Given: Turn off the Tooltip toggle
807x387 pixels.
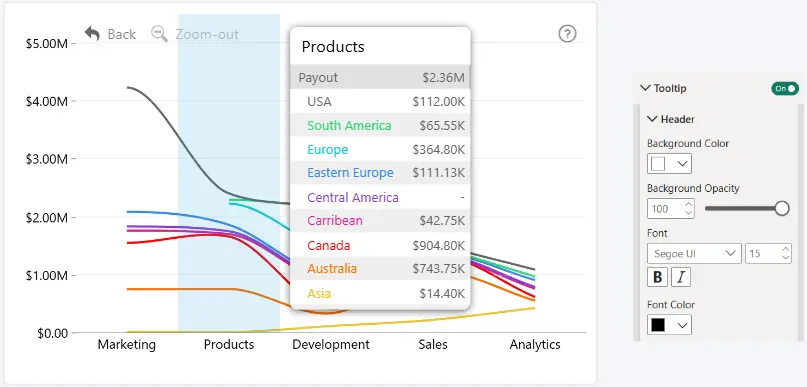Looking at the screenshot, I should click(x=785, y=89).
